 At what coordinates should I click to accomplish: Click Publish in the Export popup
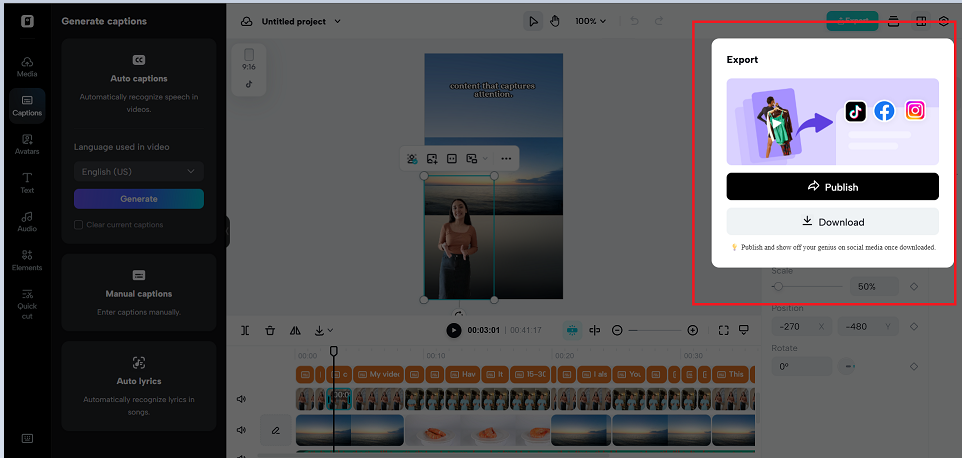[833, 186]
